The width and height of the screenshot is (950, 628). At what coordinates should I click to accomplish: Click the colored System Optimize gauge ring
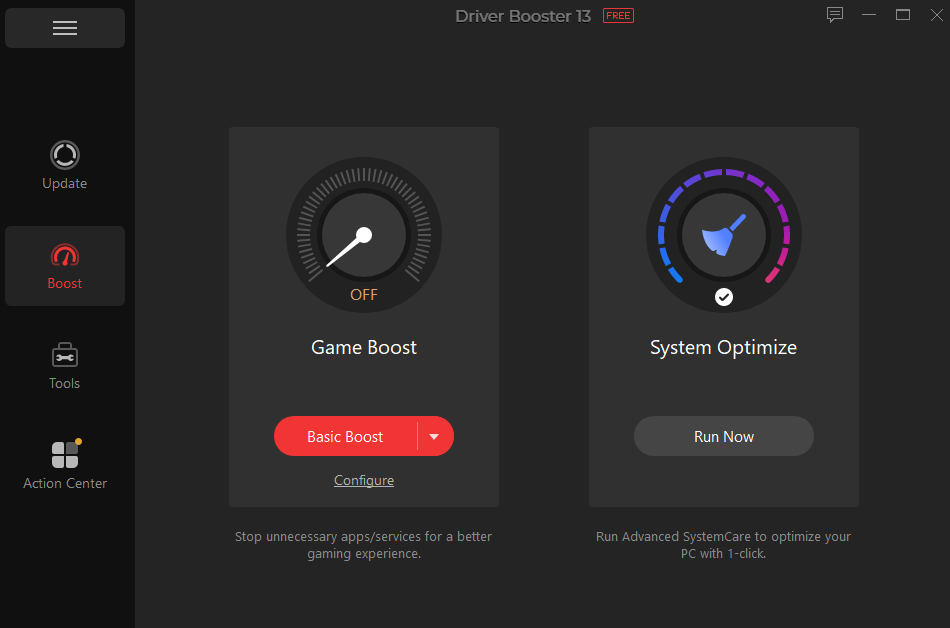pyautogui.click(x=723, y=172)
